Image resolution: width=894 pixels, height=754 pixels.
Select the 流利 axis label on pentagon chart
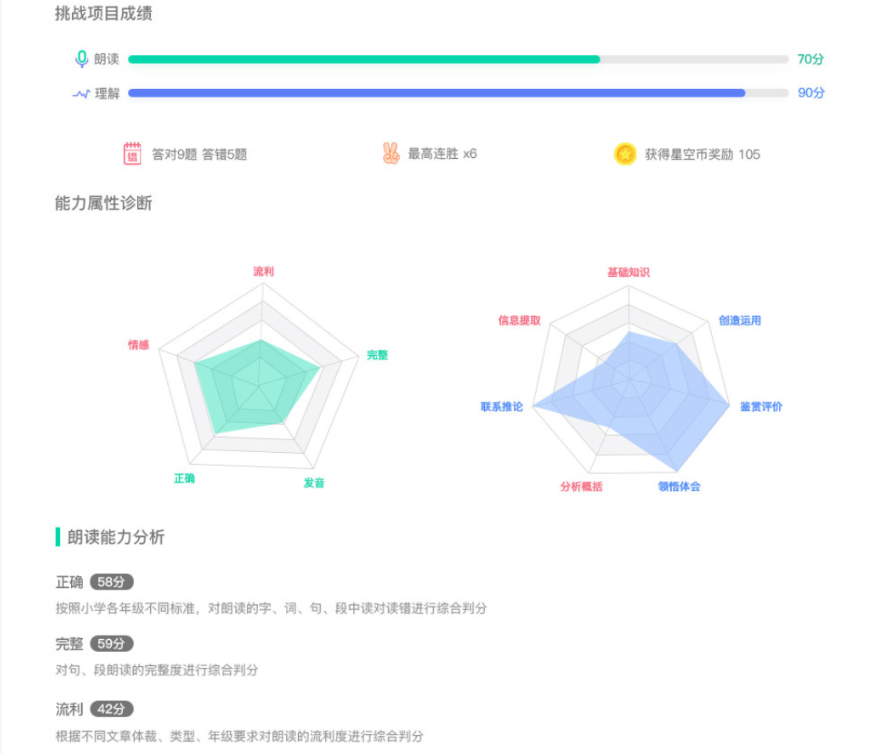(x=263, y=271)
